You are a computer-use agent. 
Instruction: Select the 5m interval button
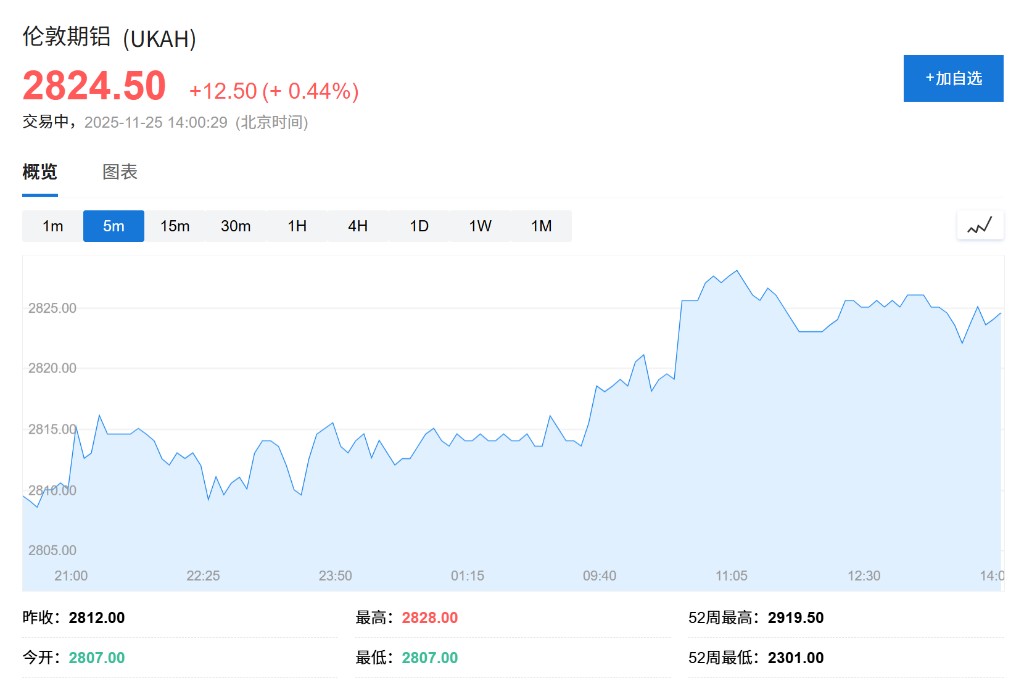click(114, 226)
